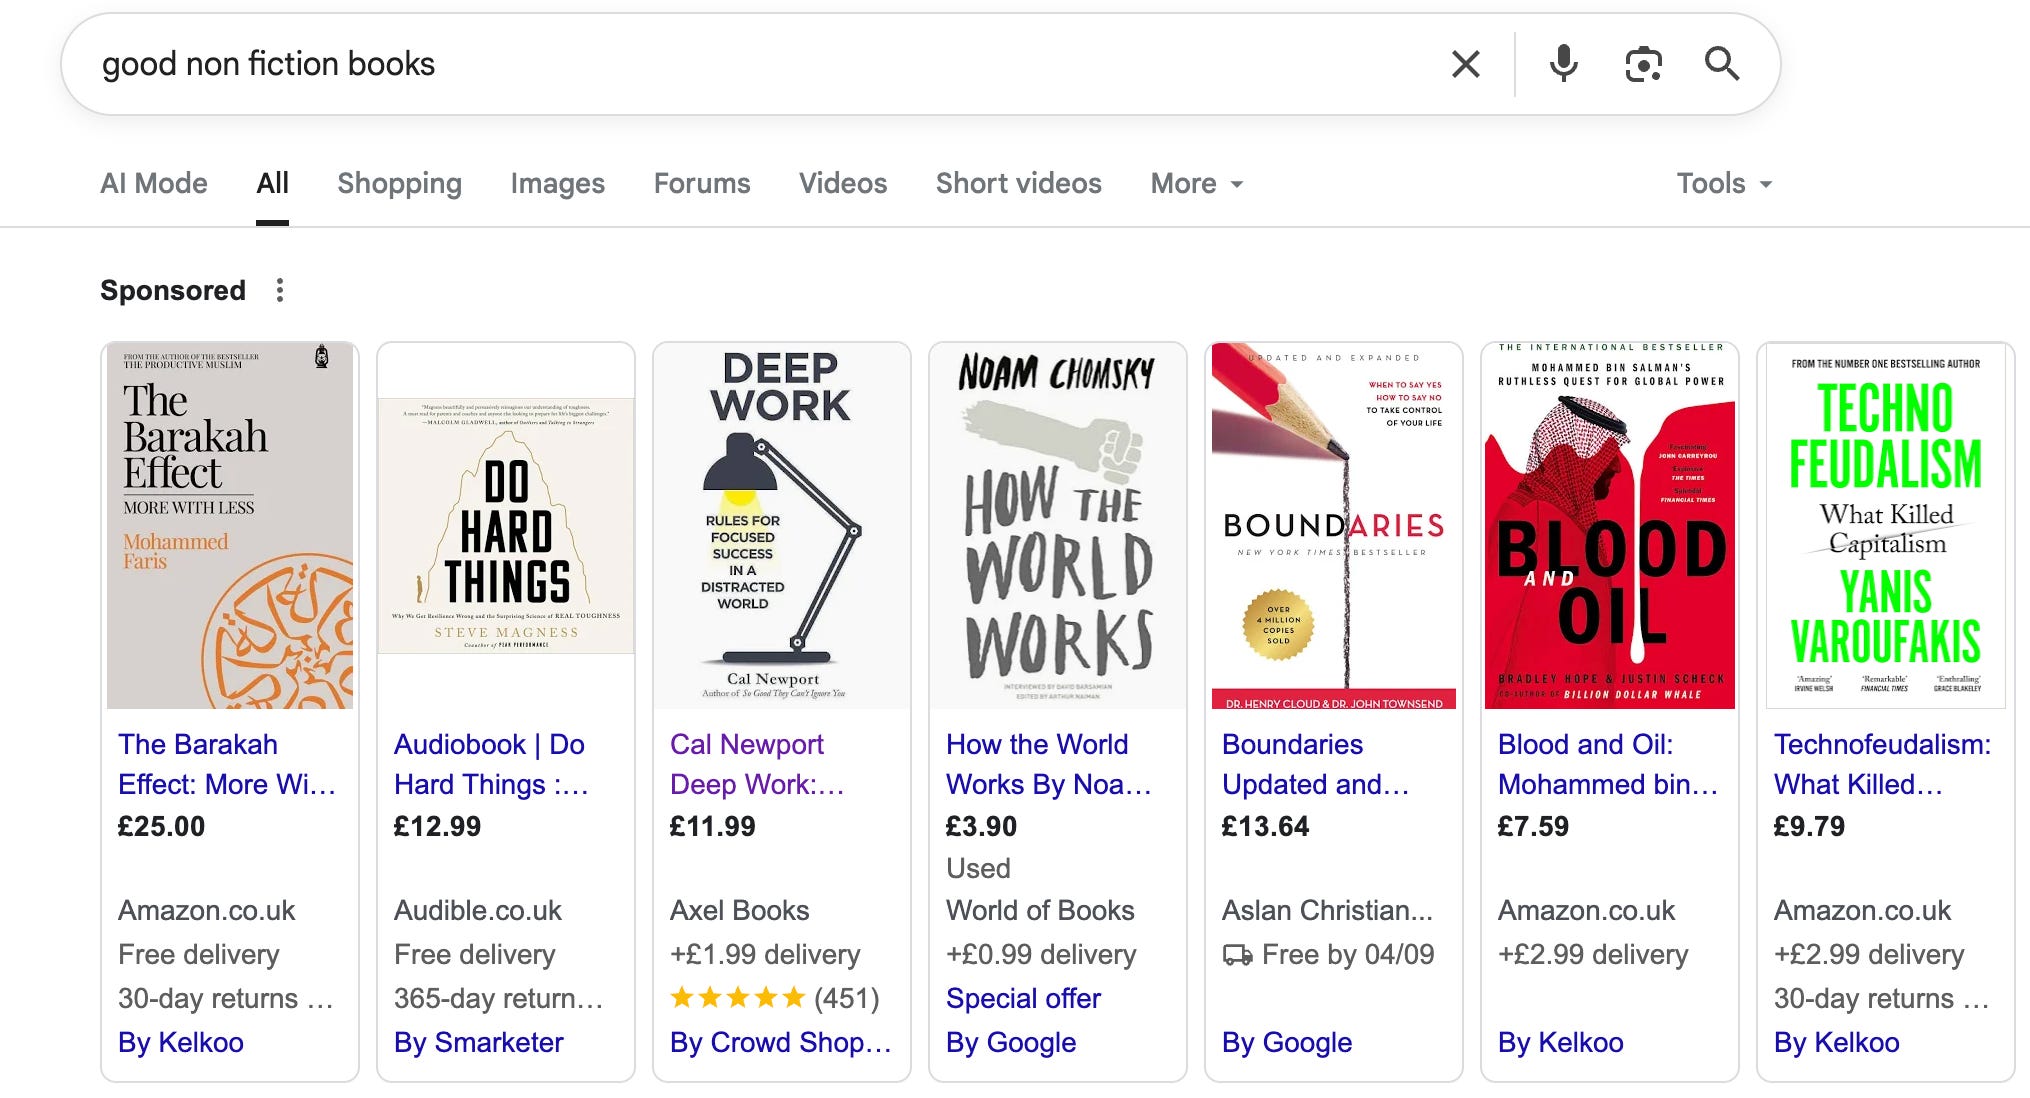Click the How the World Works cover
The height and width of the screenshot is (1098, 2030).
[1057, 526]
